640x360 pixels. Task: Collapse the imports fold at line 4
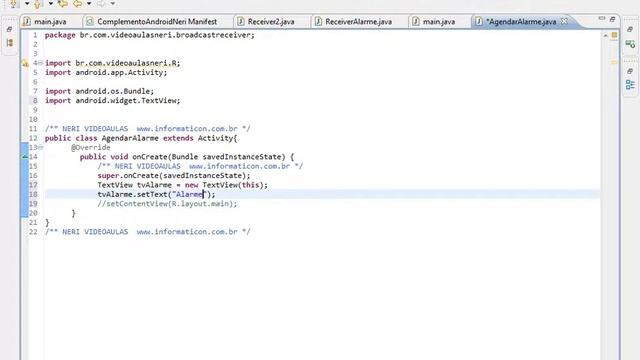(40, 63)
